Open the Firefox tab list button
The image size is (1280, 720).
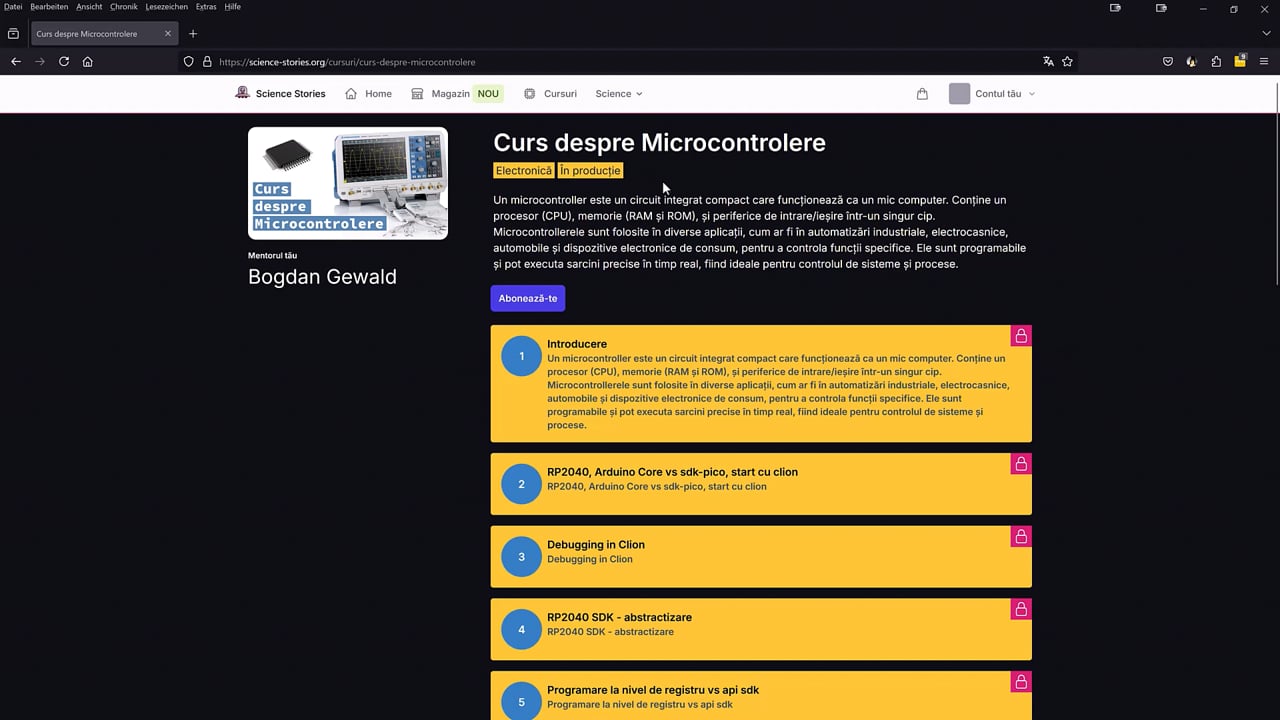(13, 34)
